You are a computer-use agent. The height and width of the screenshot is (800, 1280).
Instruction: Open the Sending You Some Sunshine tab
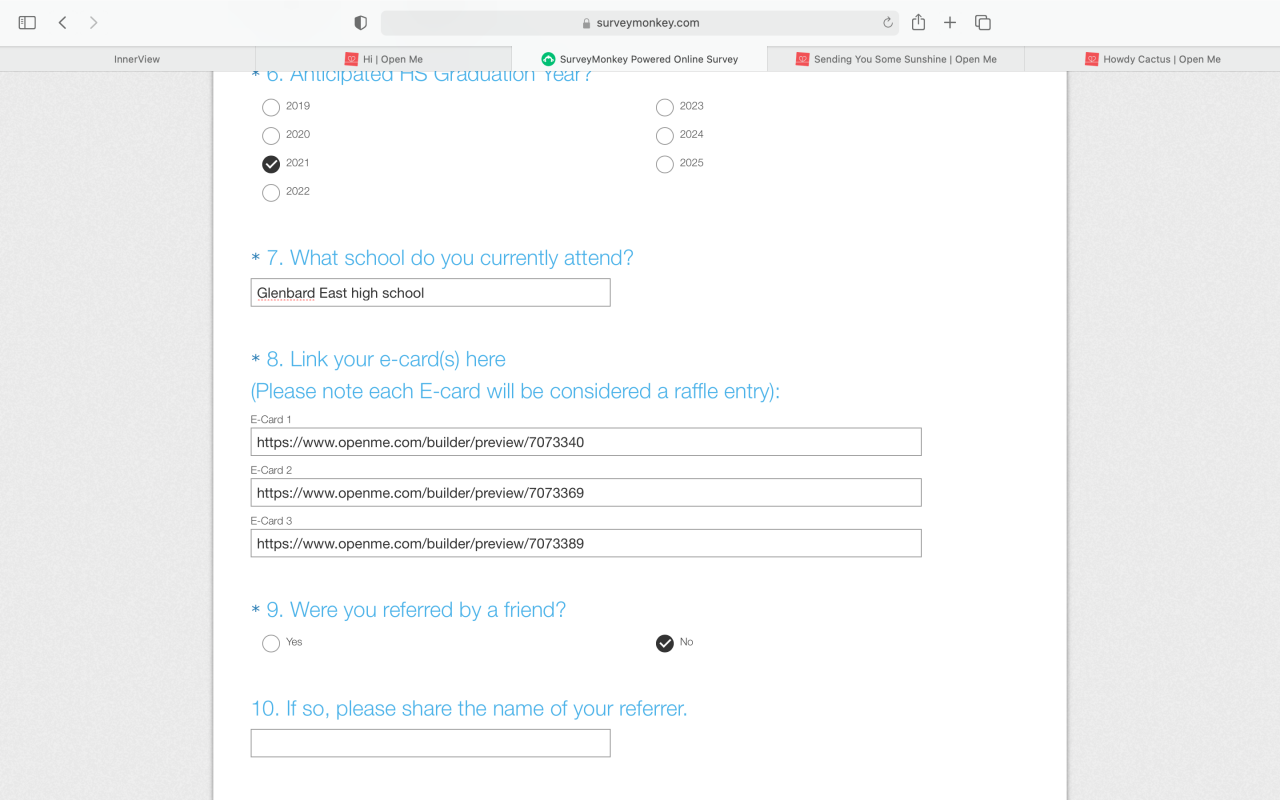[x=895, y=59]
